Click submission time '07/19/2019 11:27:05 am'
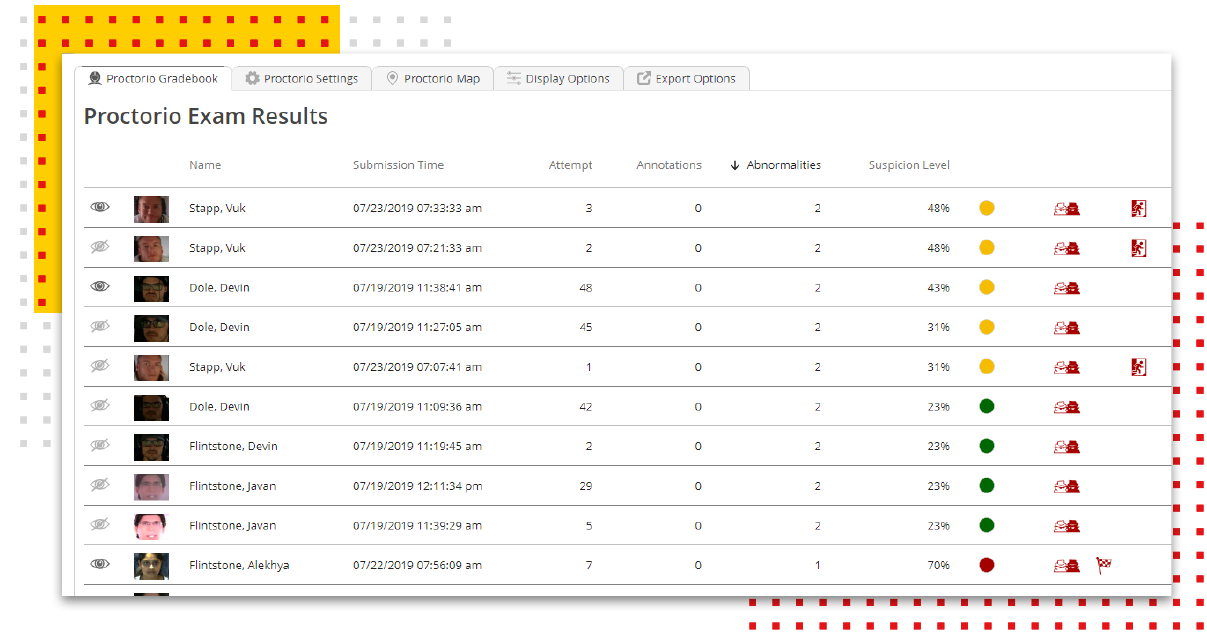Screen dimensions: 1207x635 tap(417, 327)
